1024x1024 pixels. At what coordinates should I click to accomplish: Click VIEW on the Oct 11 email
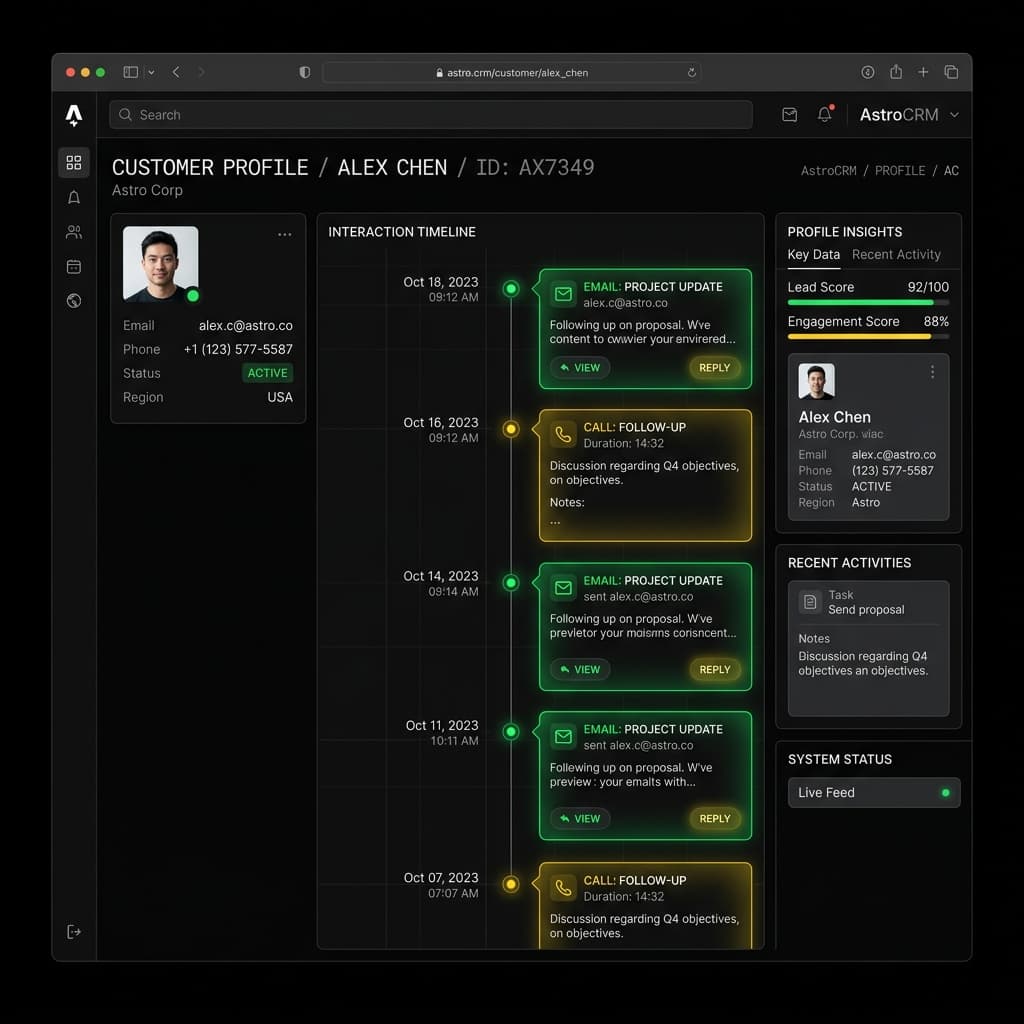point(580,818)
